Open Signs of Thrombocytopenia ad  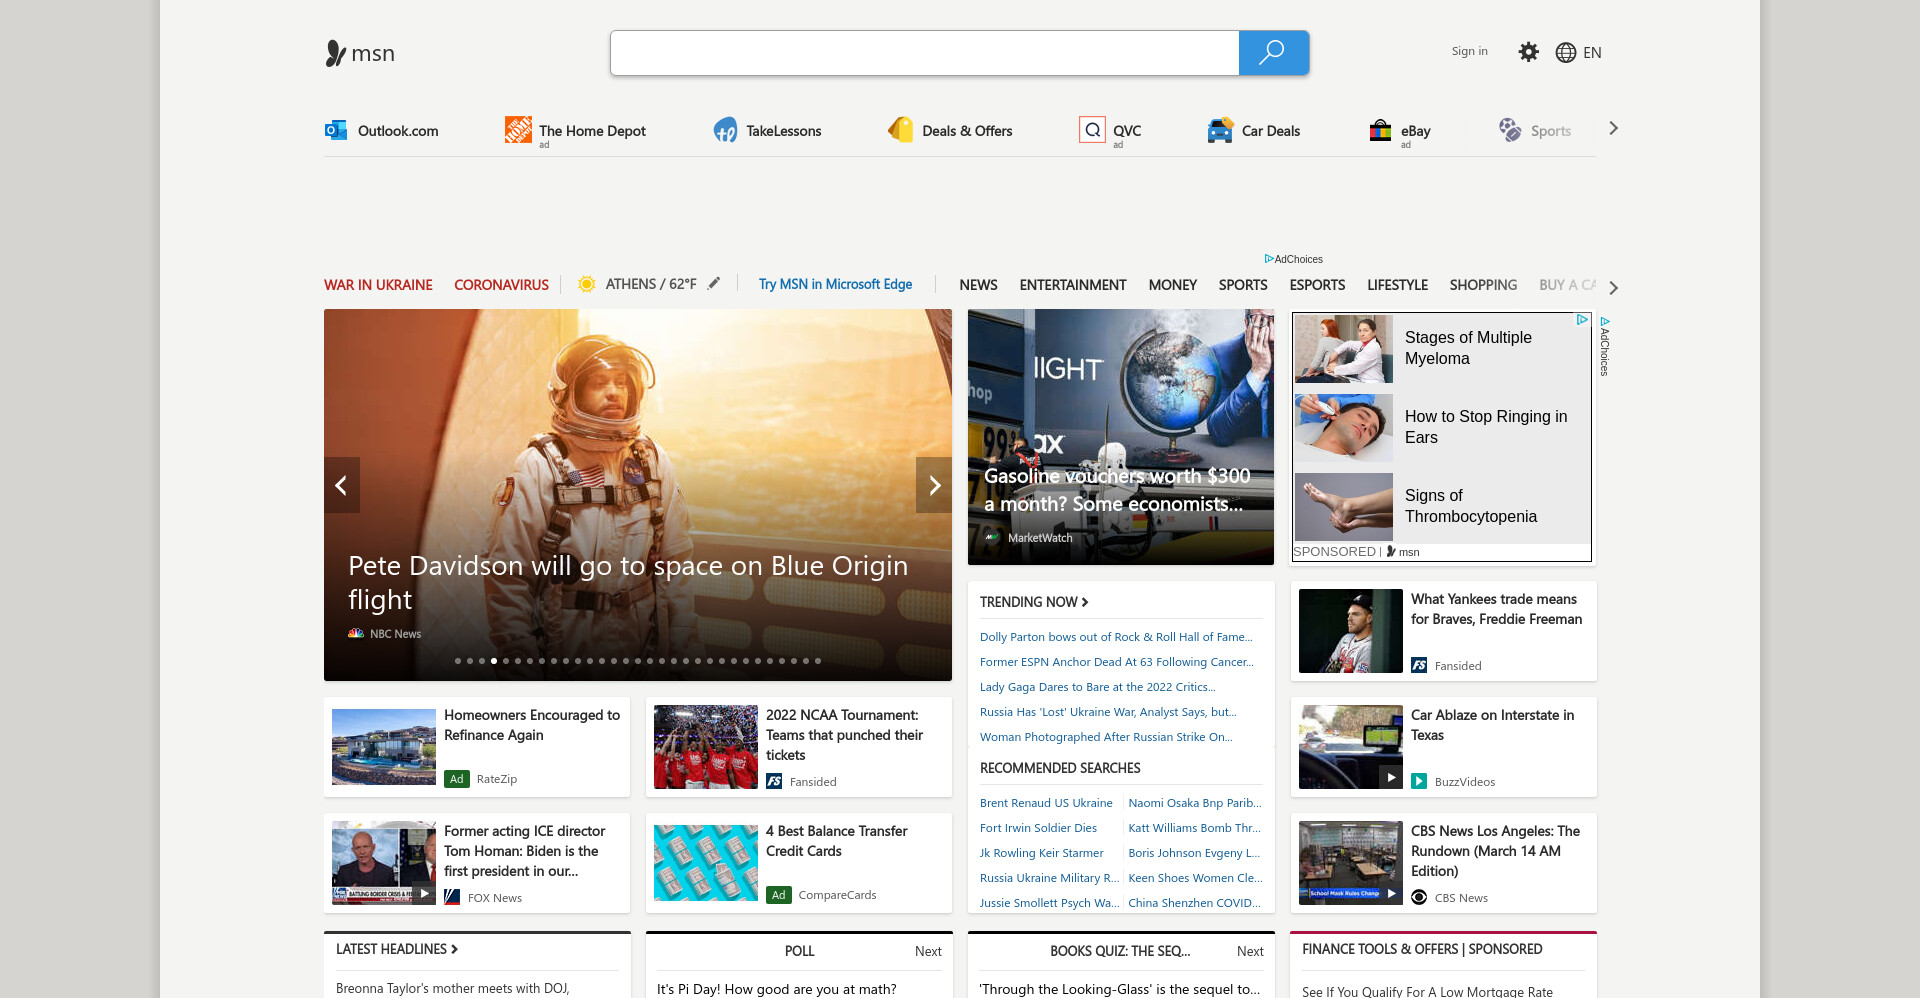1441,506
